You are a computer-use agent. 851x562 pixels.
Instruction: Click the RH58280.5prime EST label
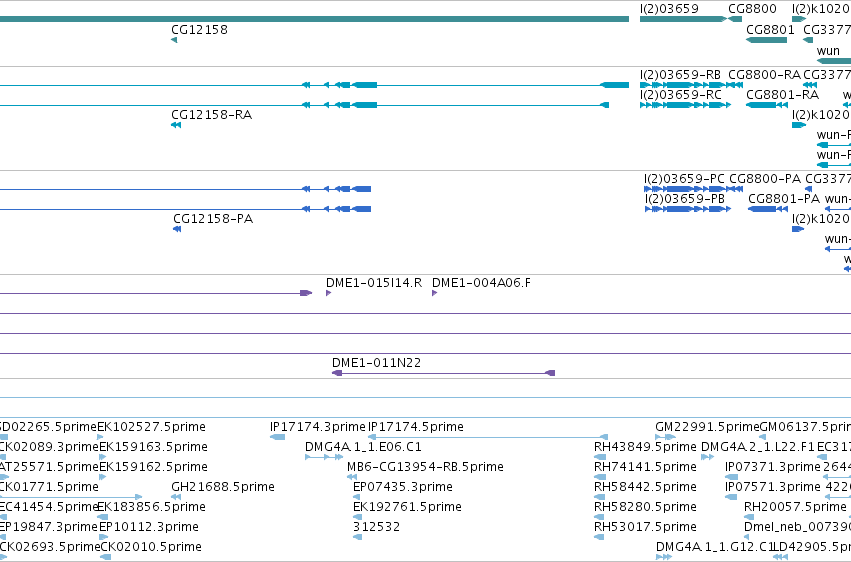tap(645, 507)
